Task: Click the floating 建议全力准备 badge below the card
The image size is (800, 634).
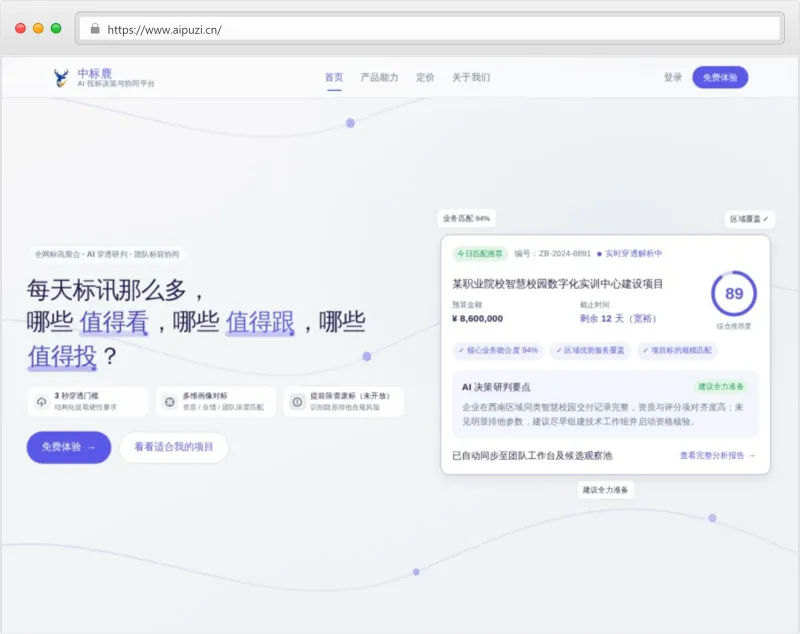Action: tap(605, 490)
